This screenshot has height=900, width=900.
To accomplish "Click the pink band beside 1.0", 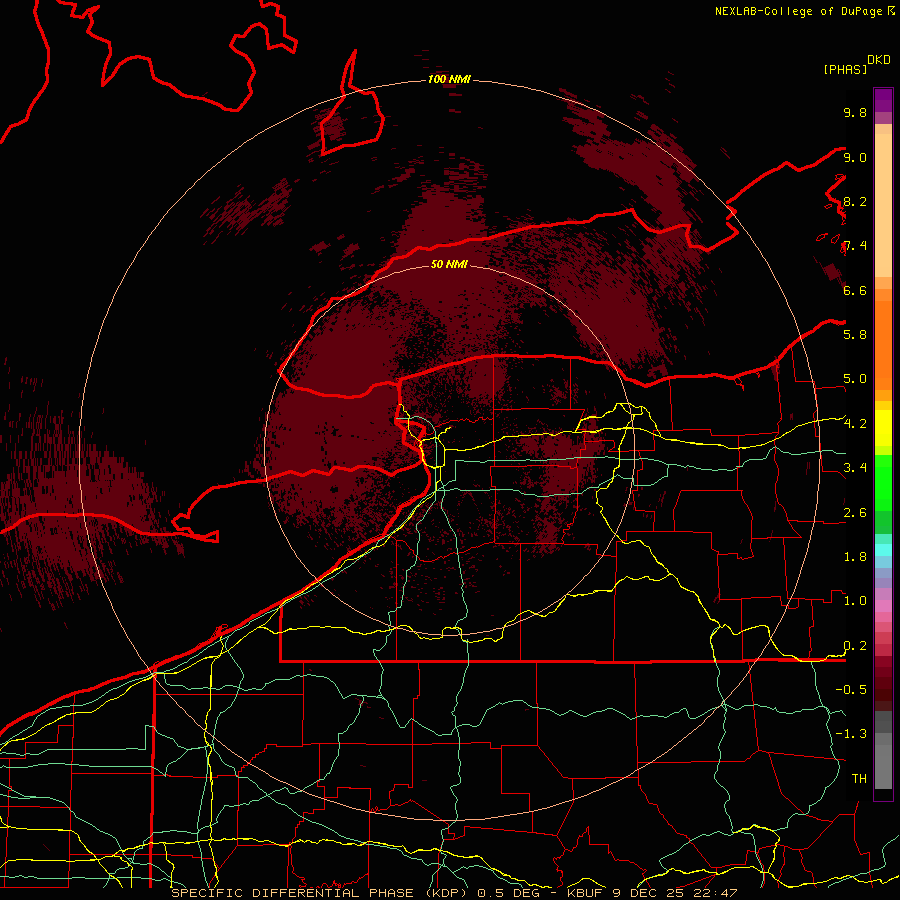I will coord(883,606).
